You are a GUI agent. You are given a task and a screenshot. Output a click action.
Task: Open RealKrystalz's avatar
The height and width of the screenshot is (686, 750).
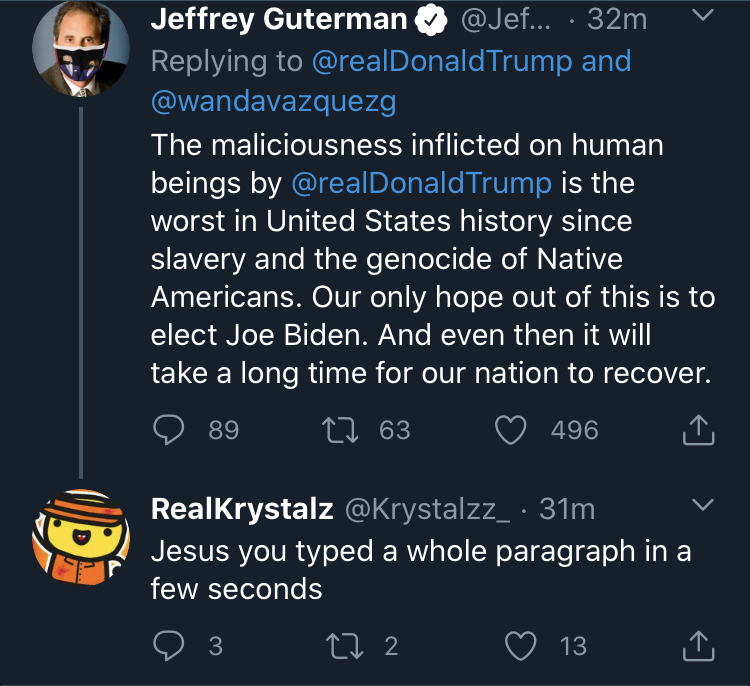point(80,537)
